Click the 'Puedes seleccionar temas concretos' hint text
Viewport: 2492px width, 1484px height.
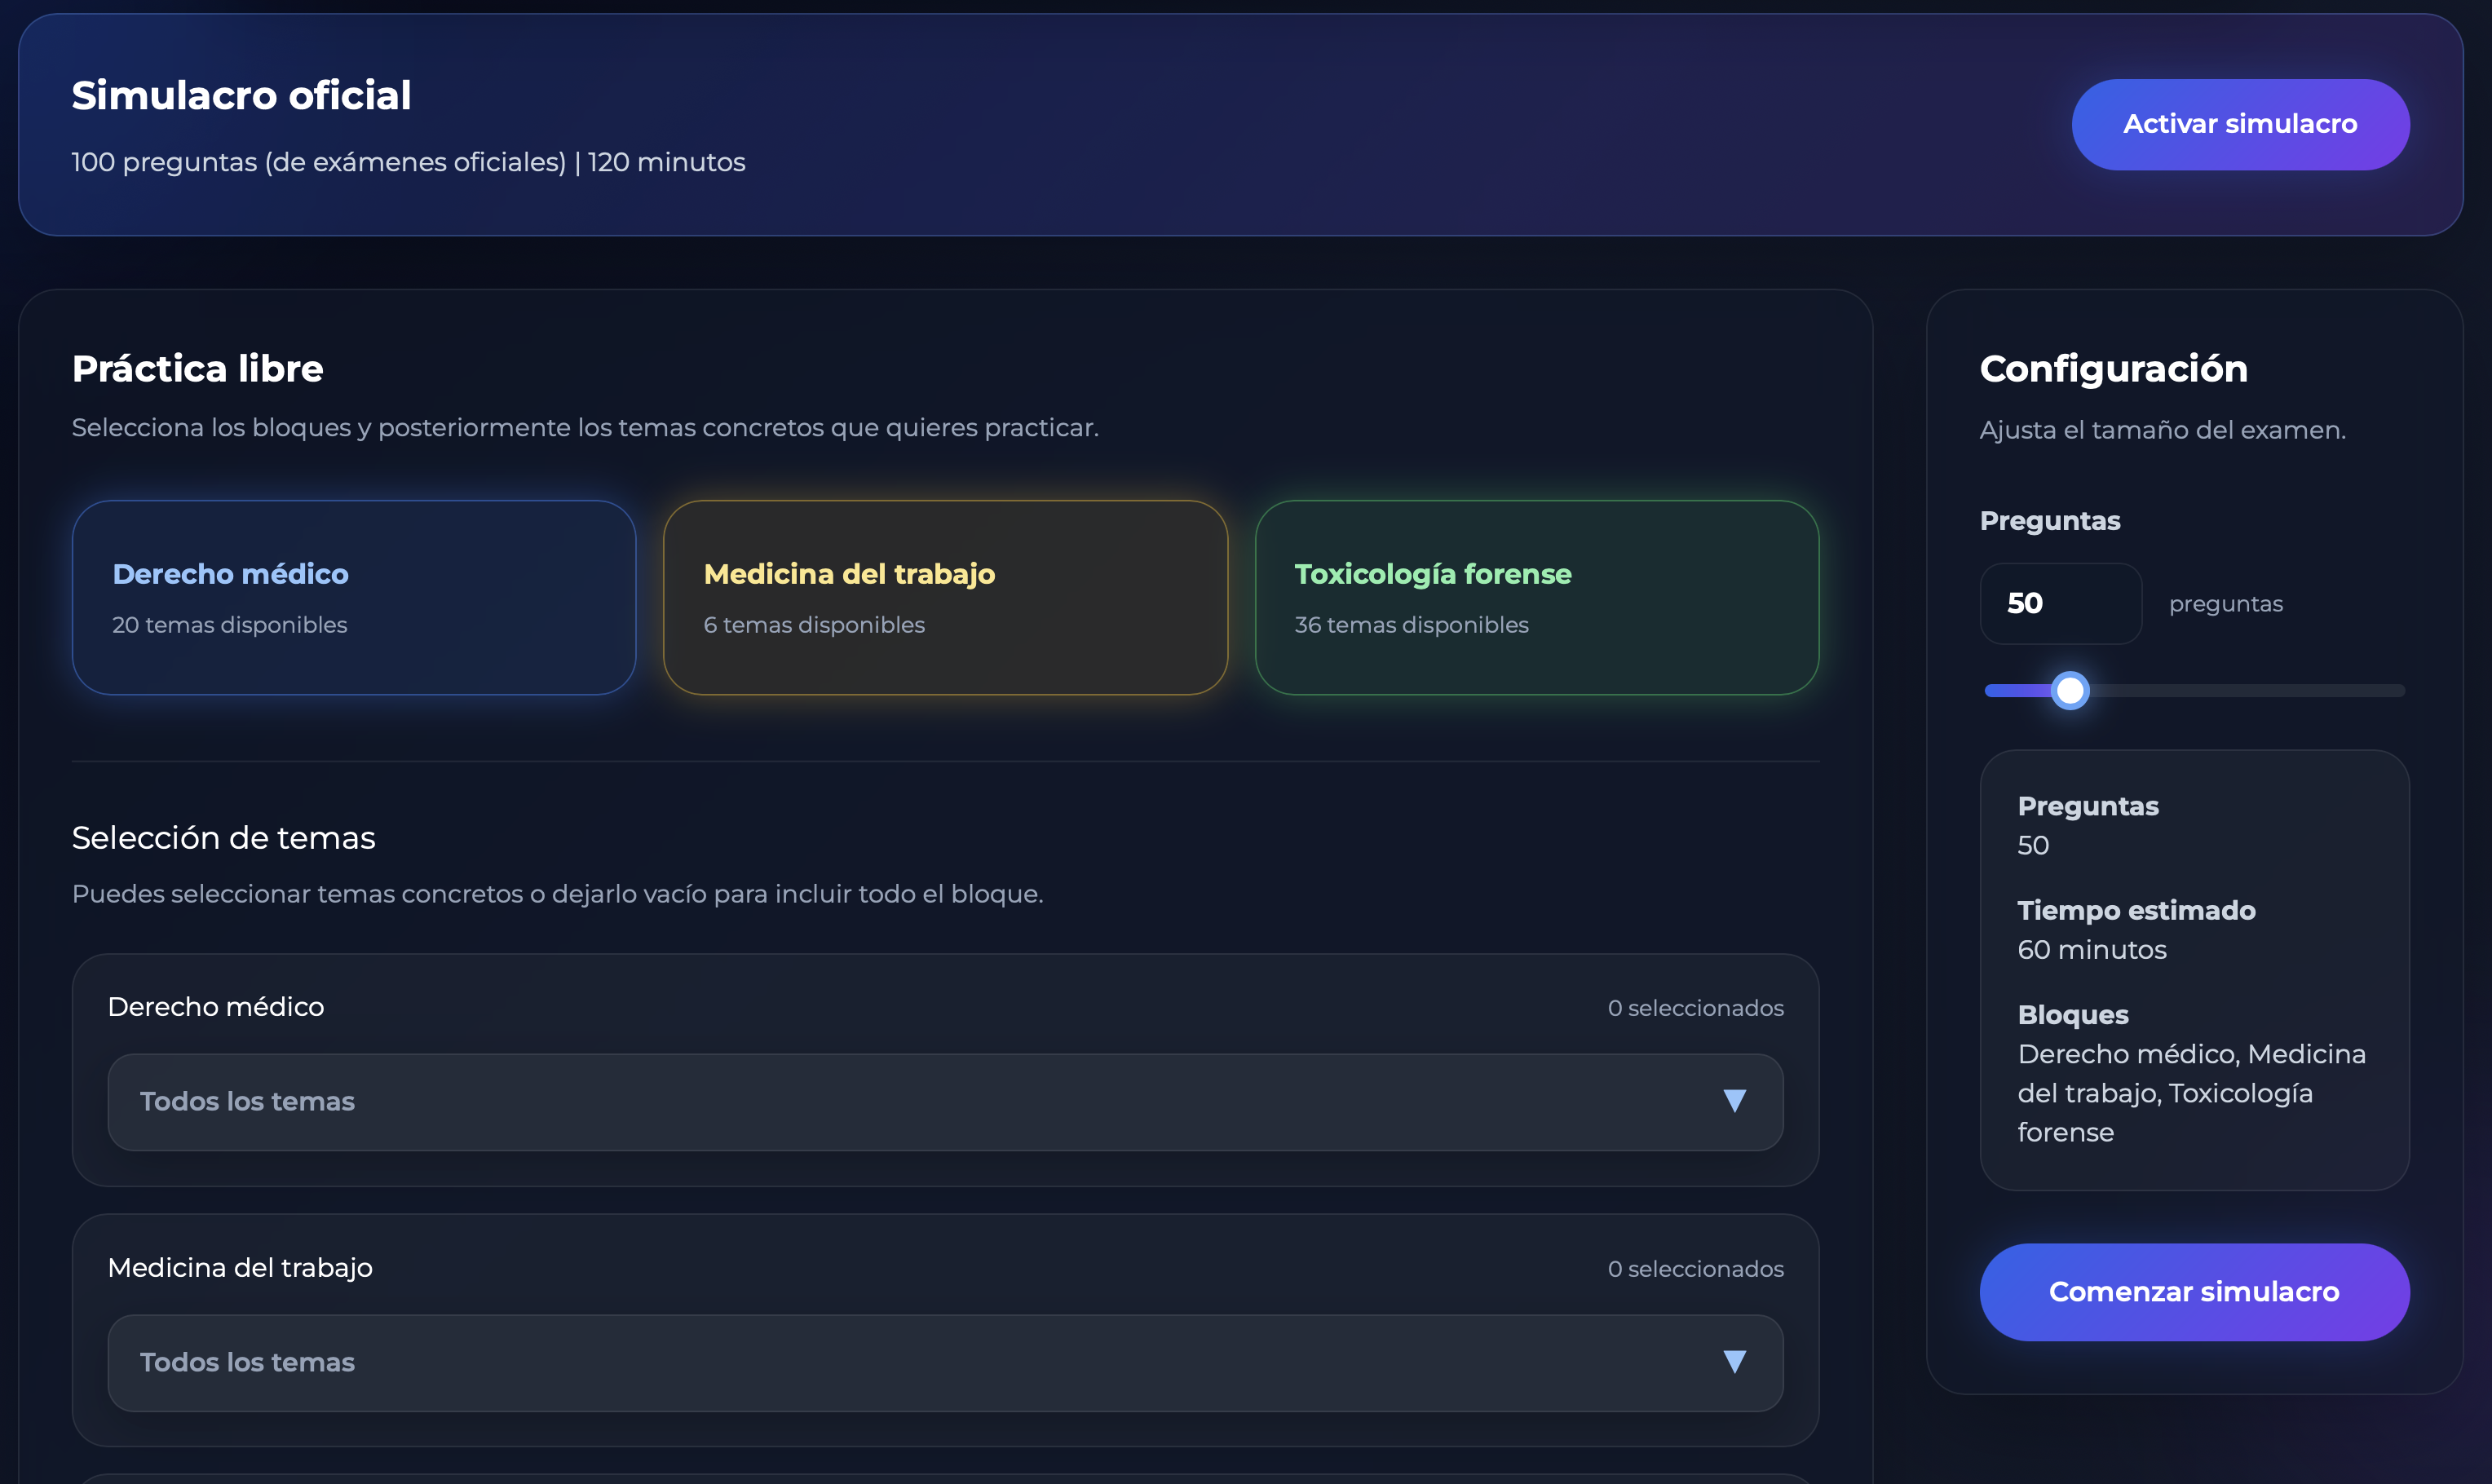coord(558,894)
